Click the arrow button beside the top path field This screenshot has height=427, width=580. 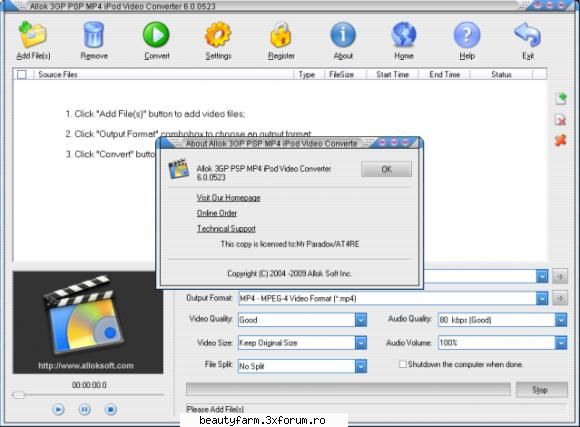pos(560,276)
